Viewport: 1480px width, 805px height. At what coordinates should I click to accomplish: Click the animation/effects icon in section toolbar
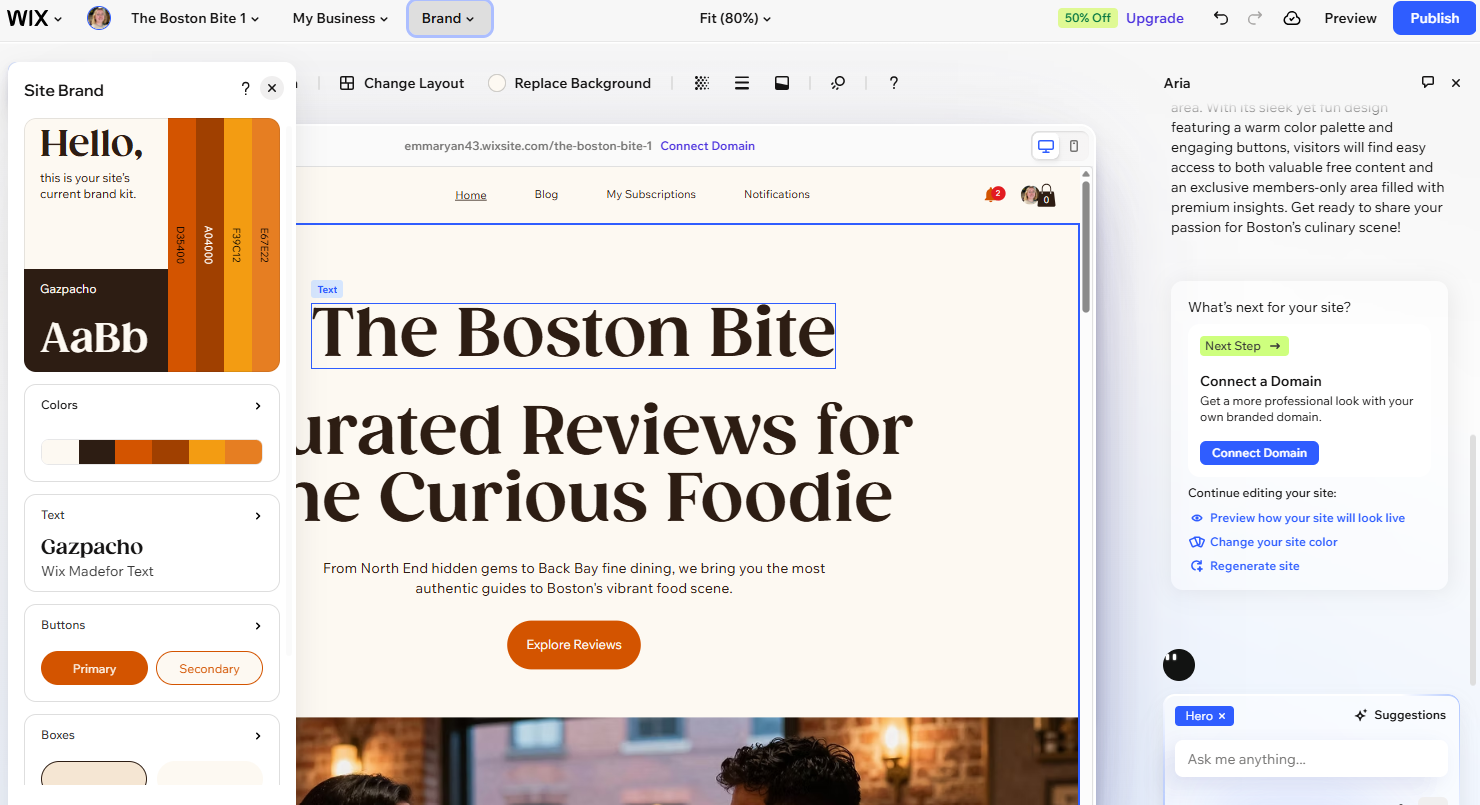(x=838, y=83)
